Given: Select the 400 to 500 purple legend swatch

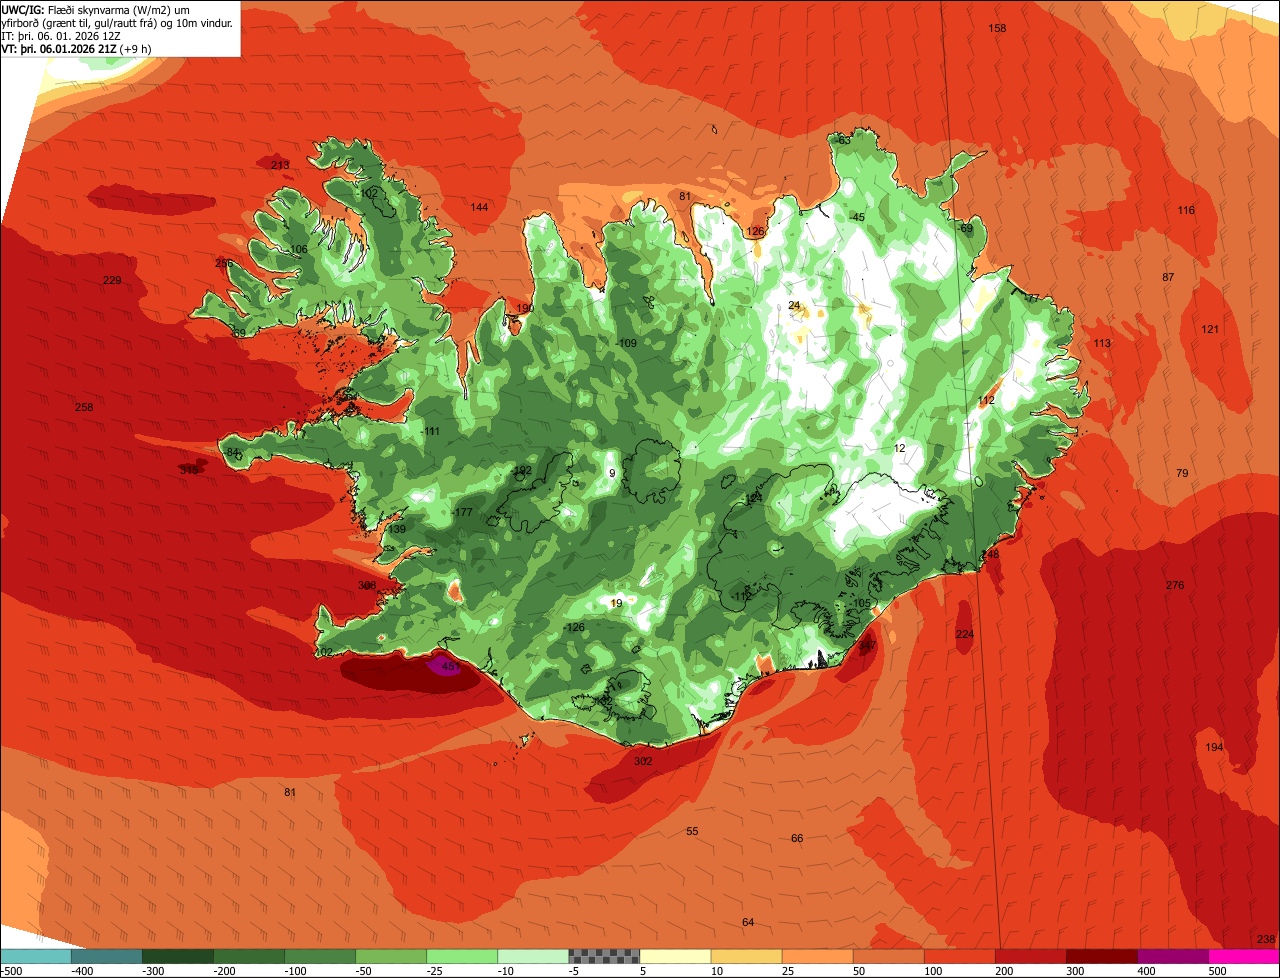Looking at the screenshot, I should [1172, 956].
